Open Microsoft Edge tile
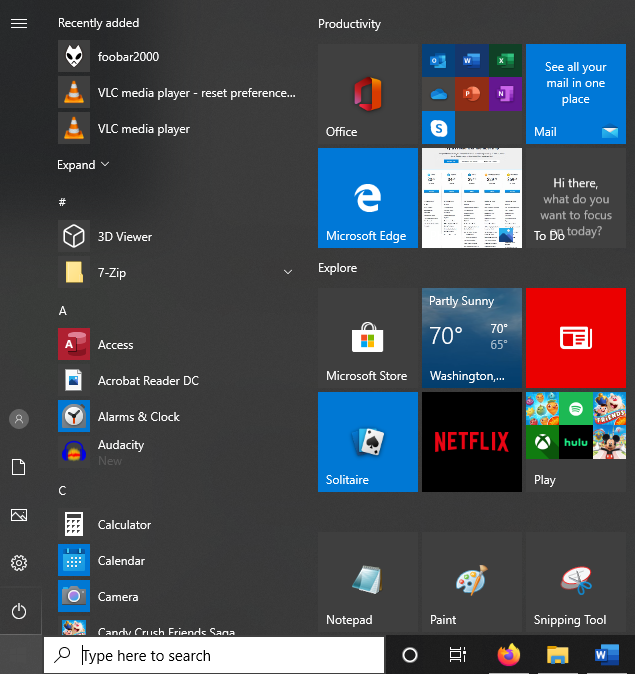This screenshot has height=674, width=635. pyautogui.click(x=367, y=198)
